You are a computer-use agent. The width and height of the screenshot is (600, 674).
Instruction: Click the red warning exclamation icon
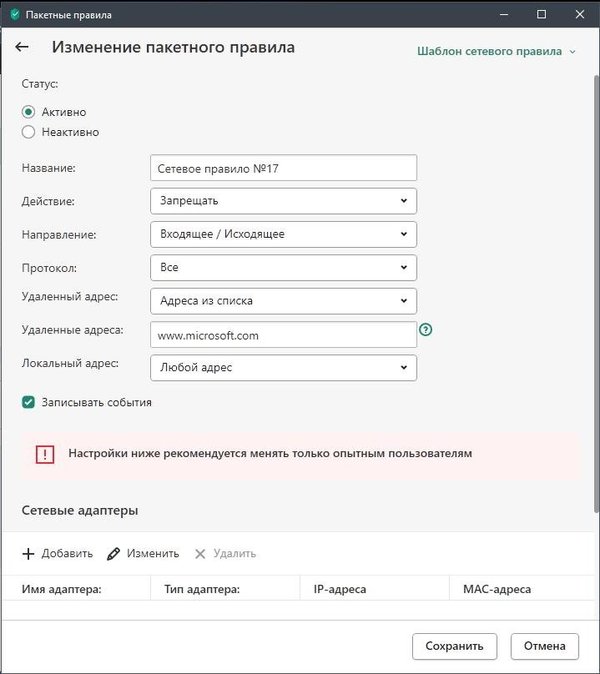point(45,454)
